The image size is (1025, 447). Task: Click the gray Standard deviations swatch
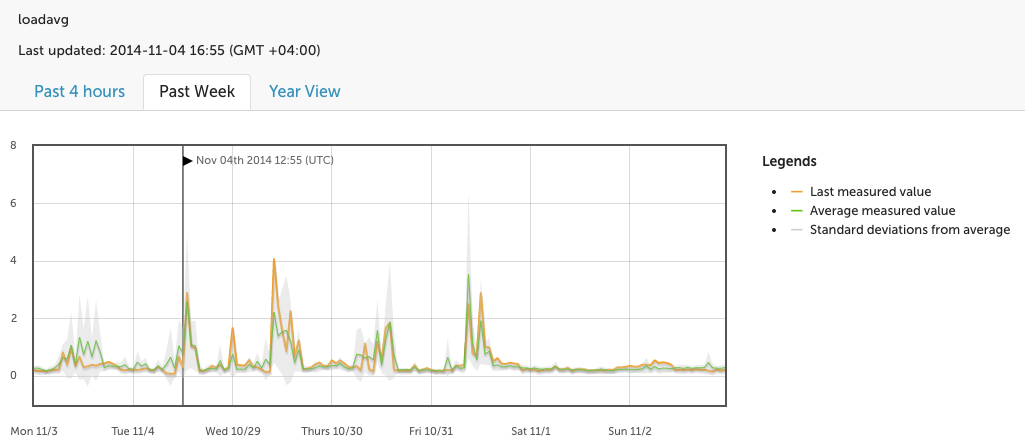click(x=796, y=230)
